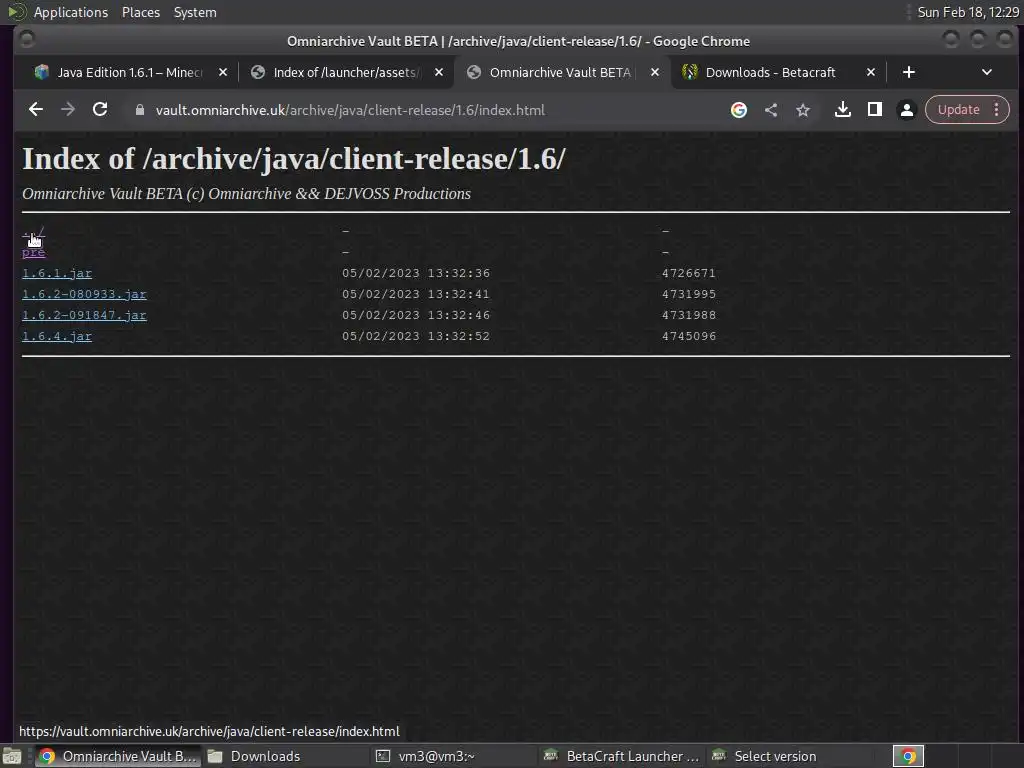
Task: Open the Google search side icon
Action: 739,110
